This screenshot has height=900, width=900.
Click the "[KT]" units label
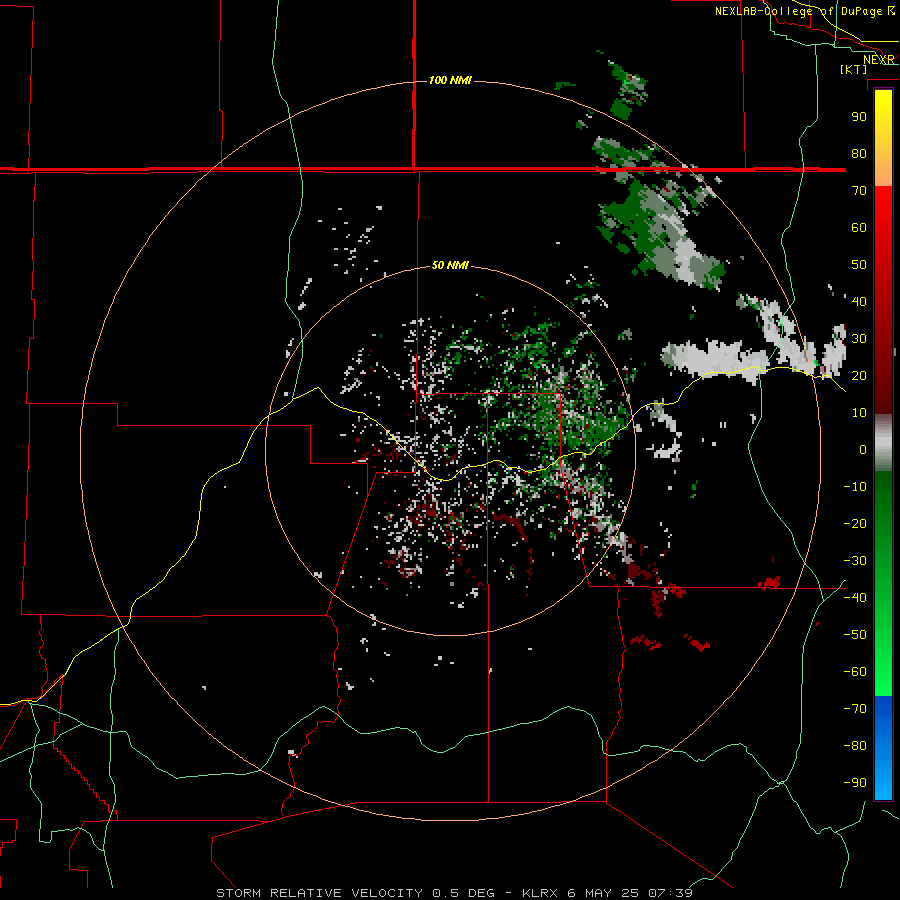pos(854,69)
